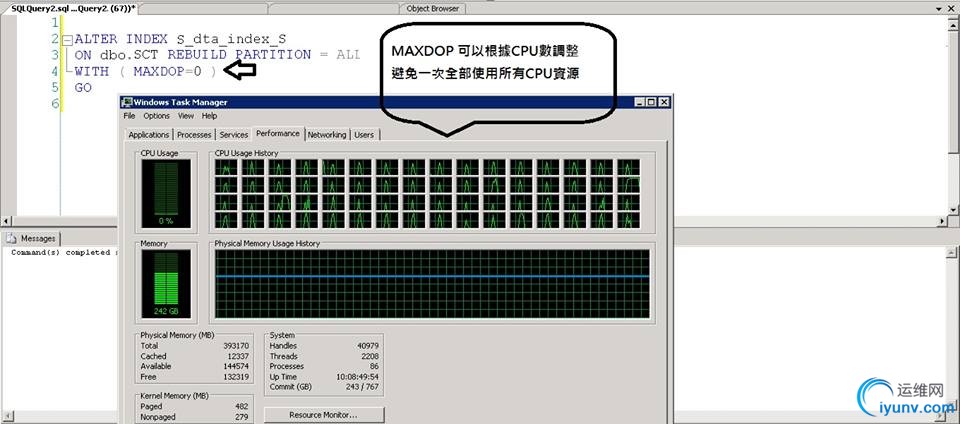
Task: Click Kernel Paged memory value 482
Action: tap(242, 406)
